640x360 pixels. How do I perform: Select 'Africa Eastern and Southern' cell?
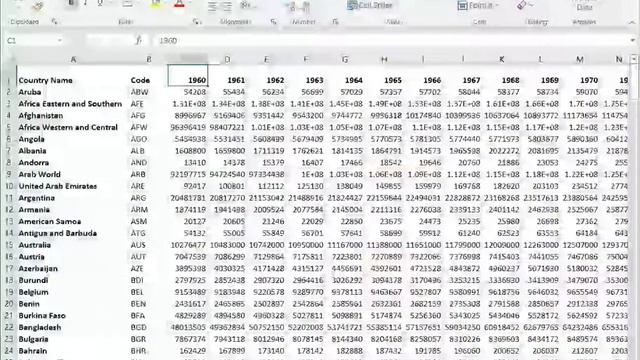(70, 104)
